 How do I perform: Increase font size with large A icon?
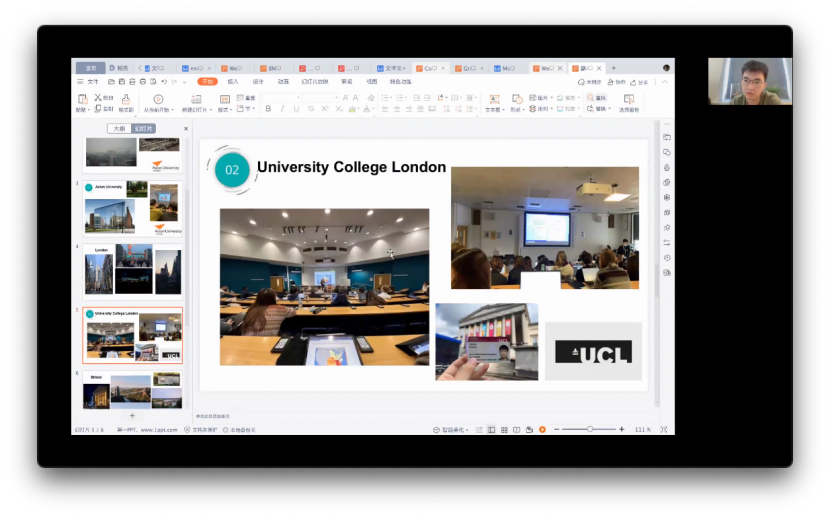coord(346,97)
